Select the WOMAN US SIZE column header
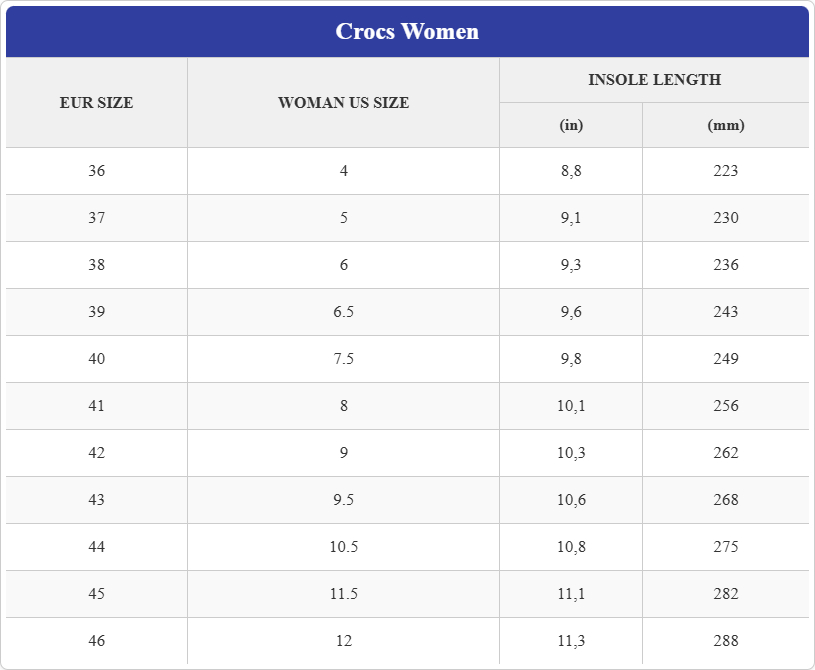815x670 pixels. click(x=344, y=102)
